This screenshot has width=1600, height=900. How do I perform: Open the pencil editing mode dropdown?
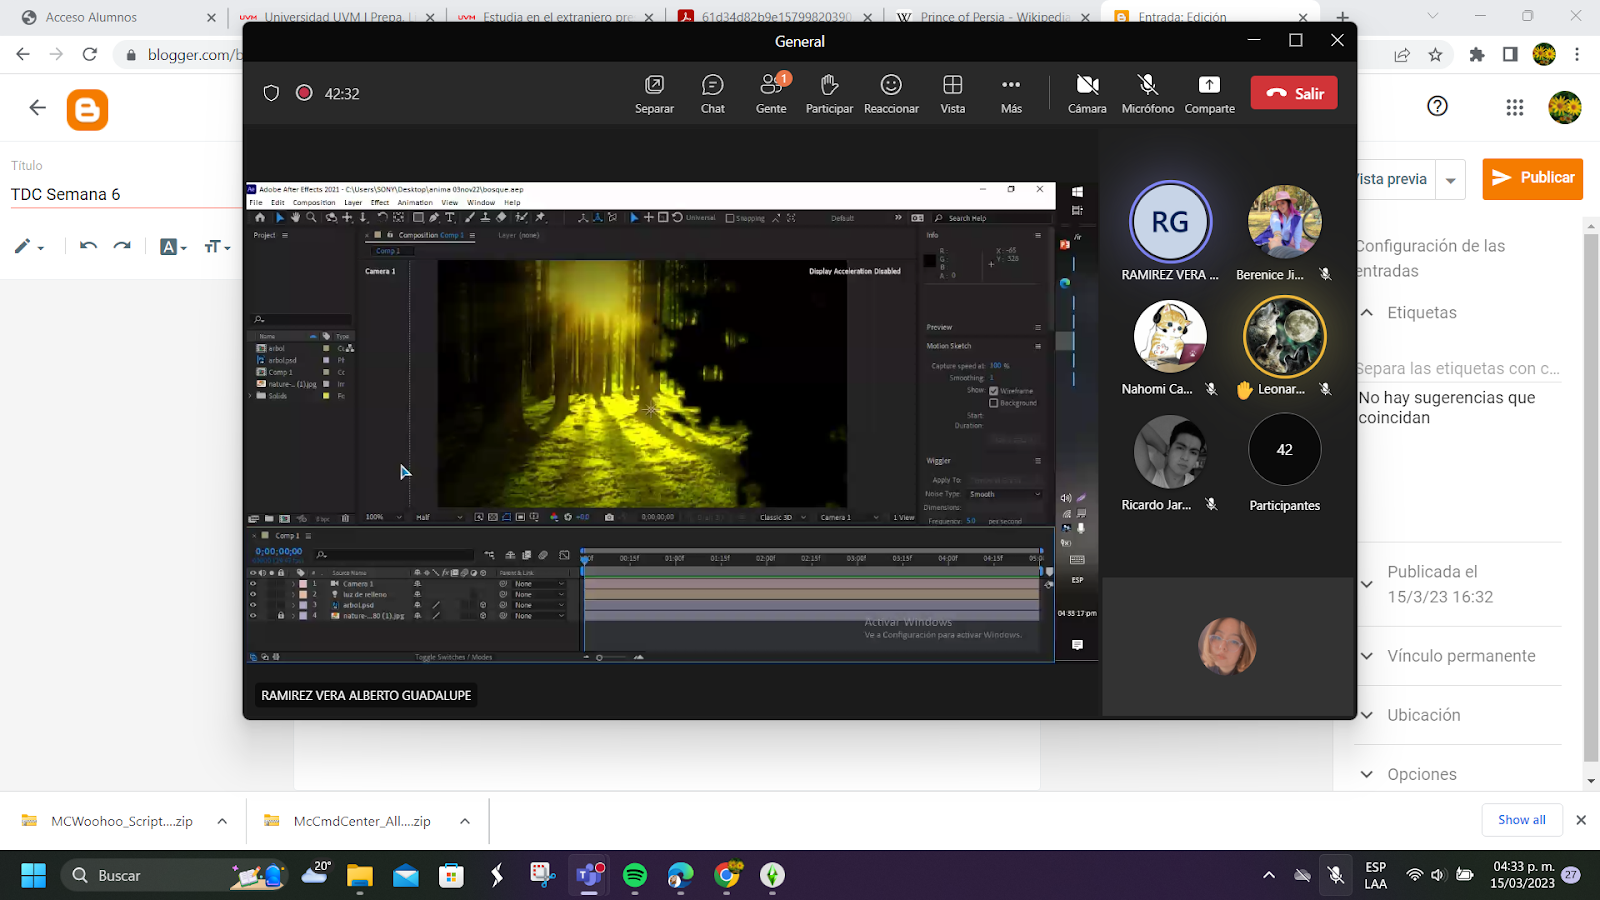pyautogui.click(x=29, y=246)
